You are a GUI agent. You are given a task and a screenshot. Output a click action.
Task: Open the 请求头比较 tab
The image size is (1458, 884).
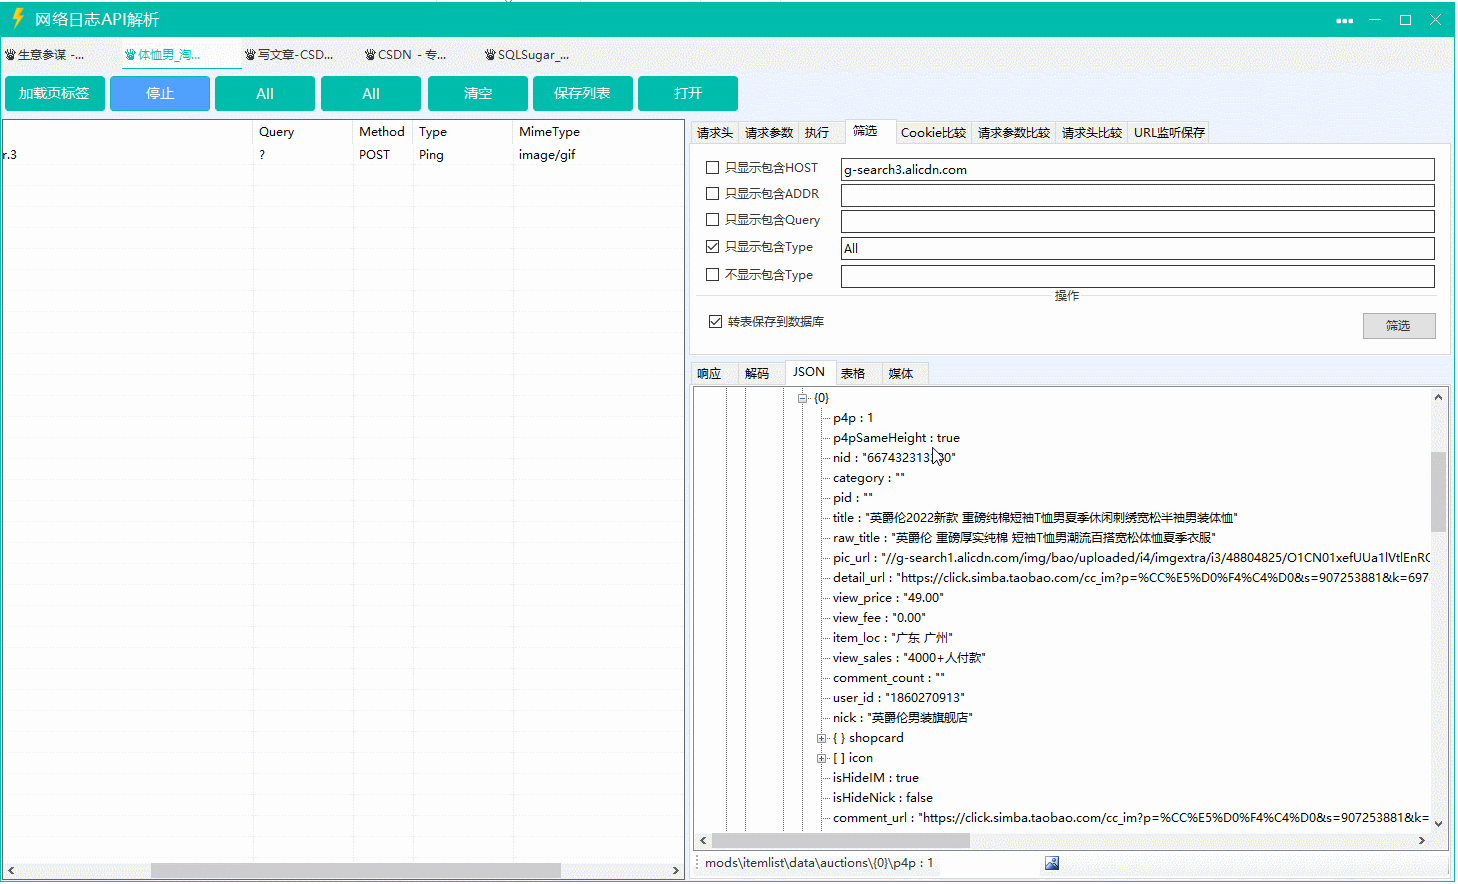[1092, 133]
